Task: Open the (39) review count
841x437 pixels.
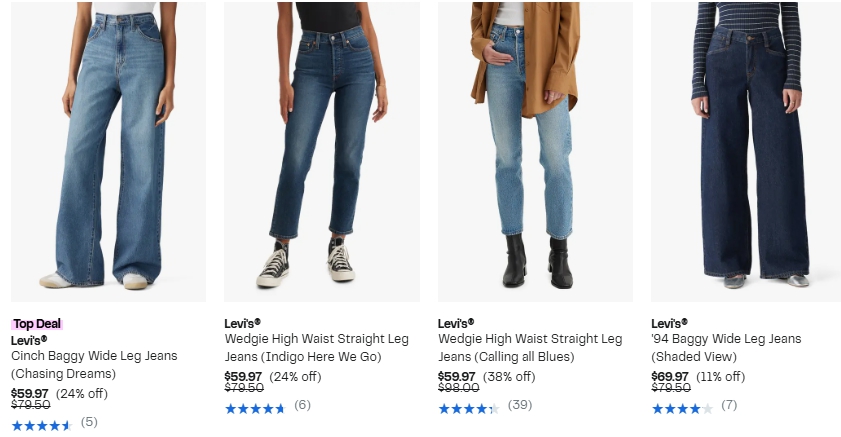Action: click(520, 404)
